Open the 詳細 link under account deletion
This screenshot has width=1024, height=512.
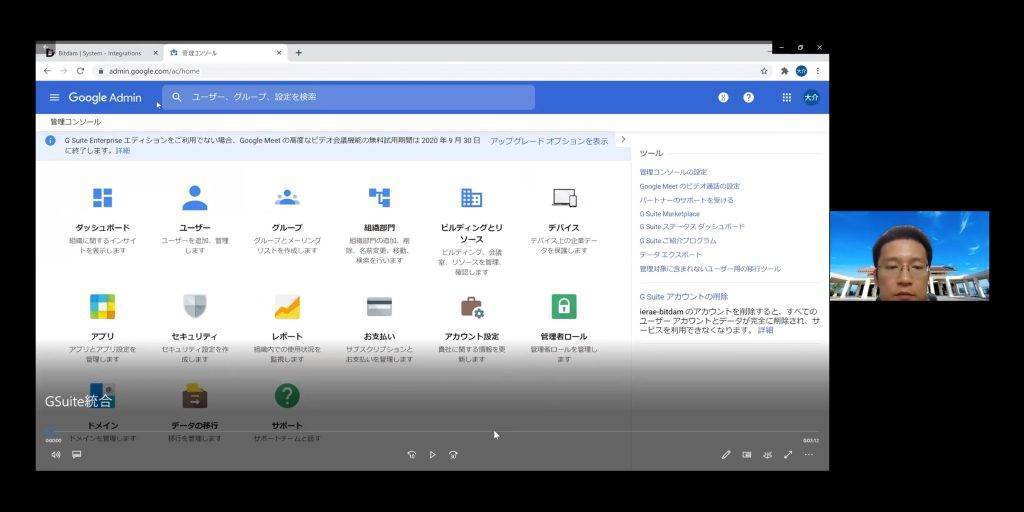[x=765, y=330]
